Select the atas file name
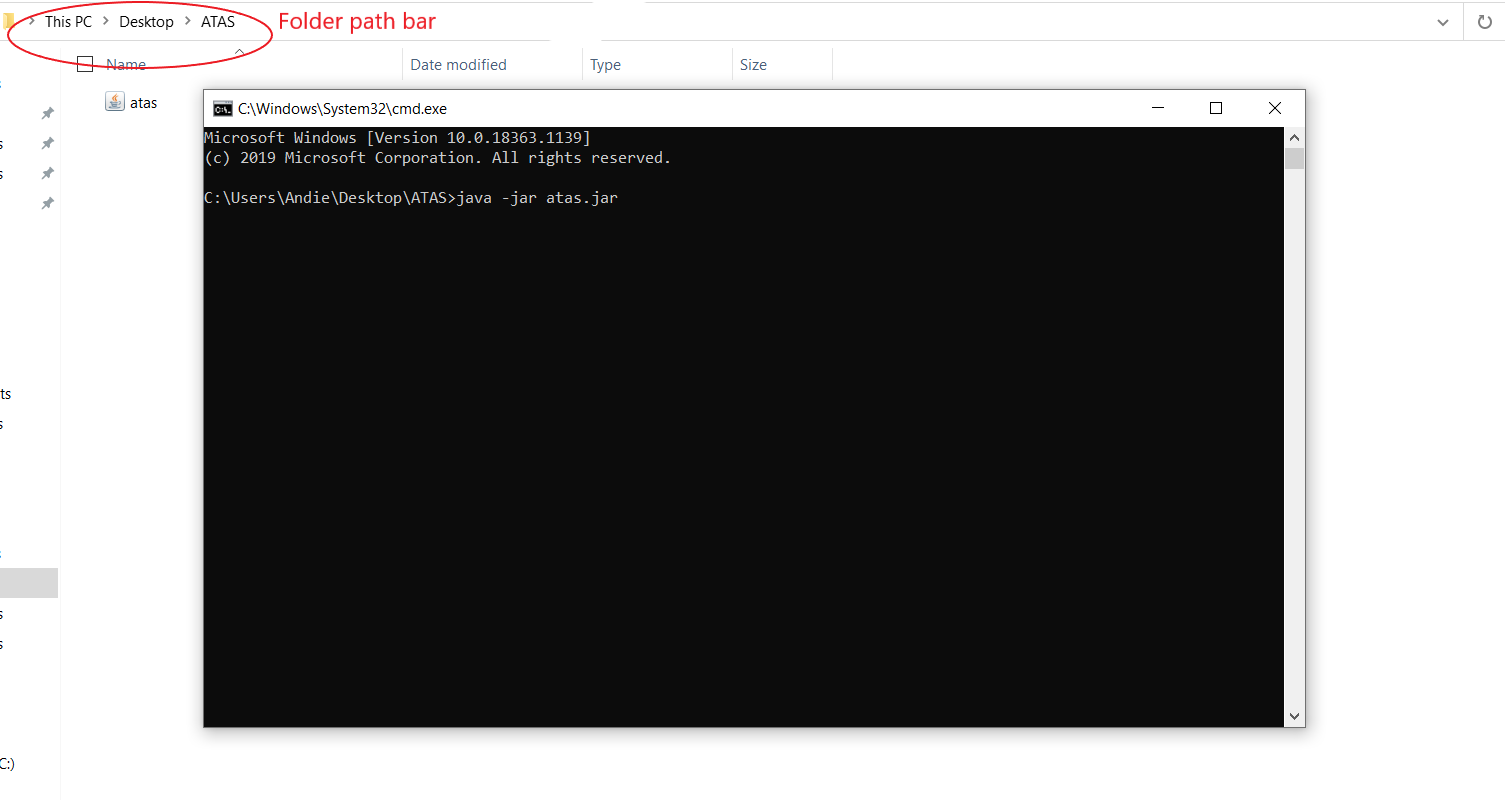This screenshot has width=1505, height=800. pos(144,102)
